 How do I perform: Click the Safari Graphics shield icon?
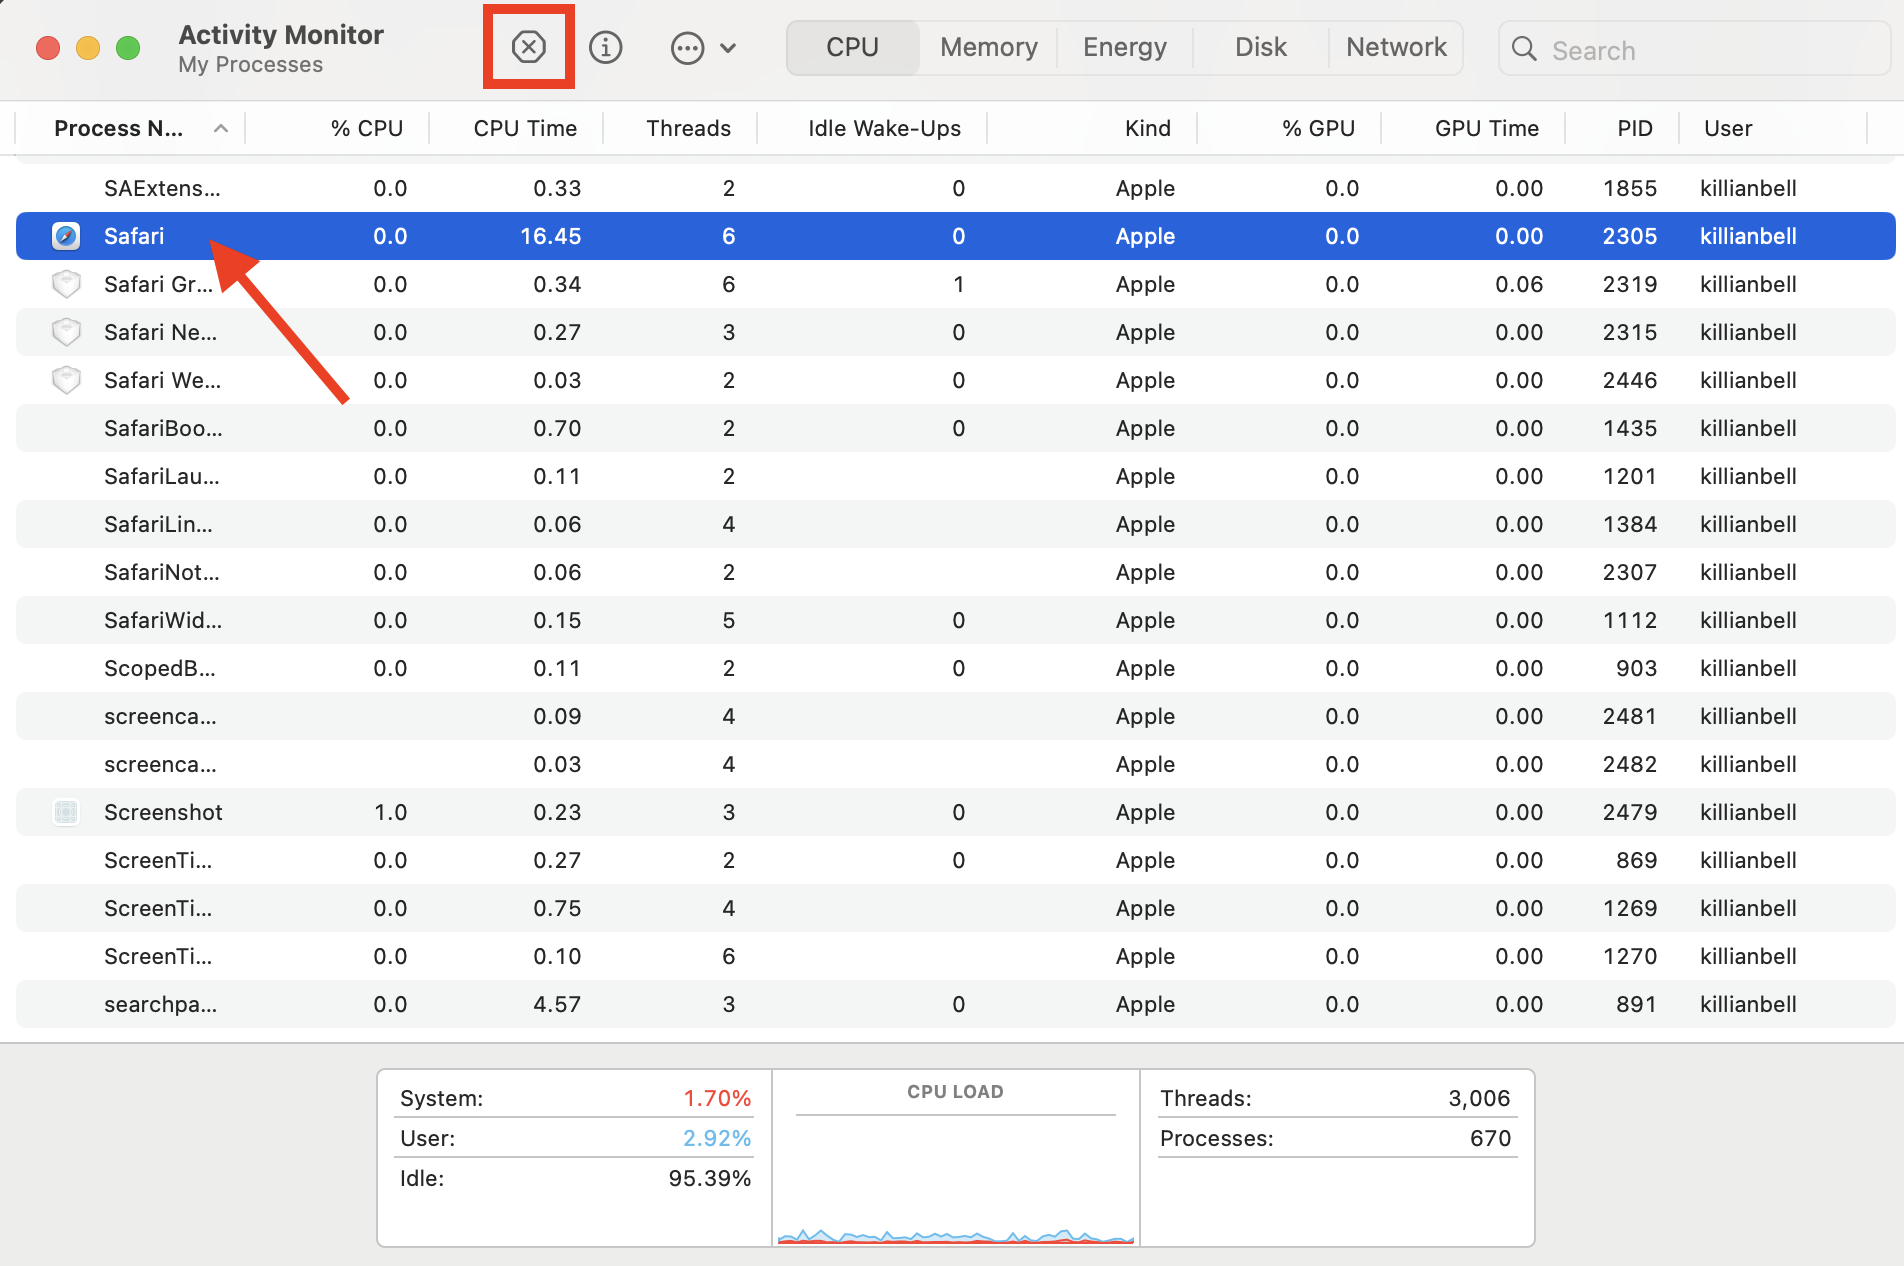(65, 284)
